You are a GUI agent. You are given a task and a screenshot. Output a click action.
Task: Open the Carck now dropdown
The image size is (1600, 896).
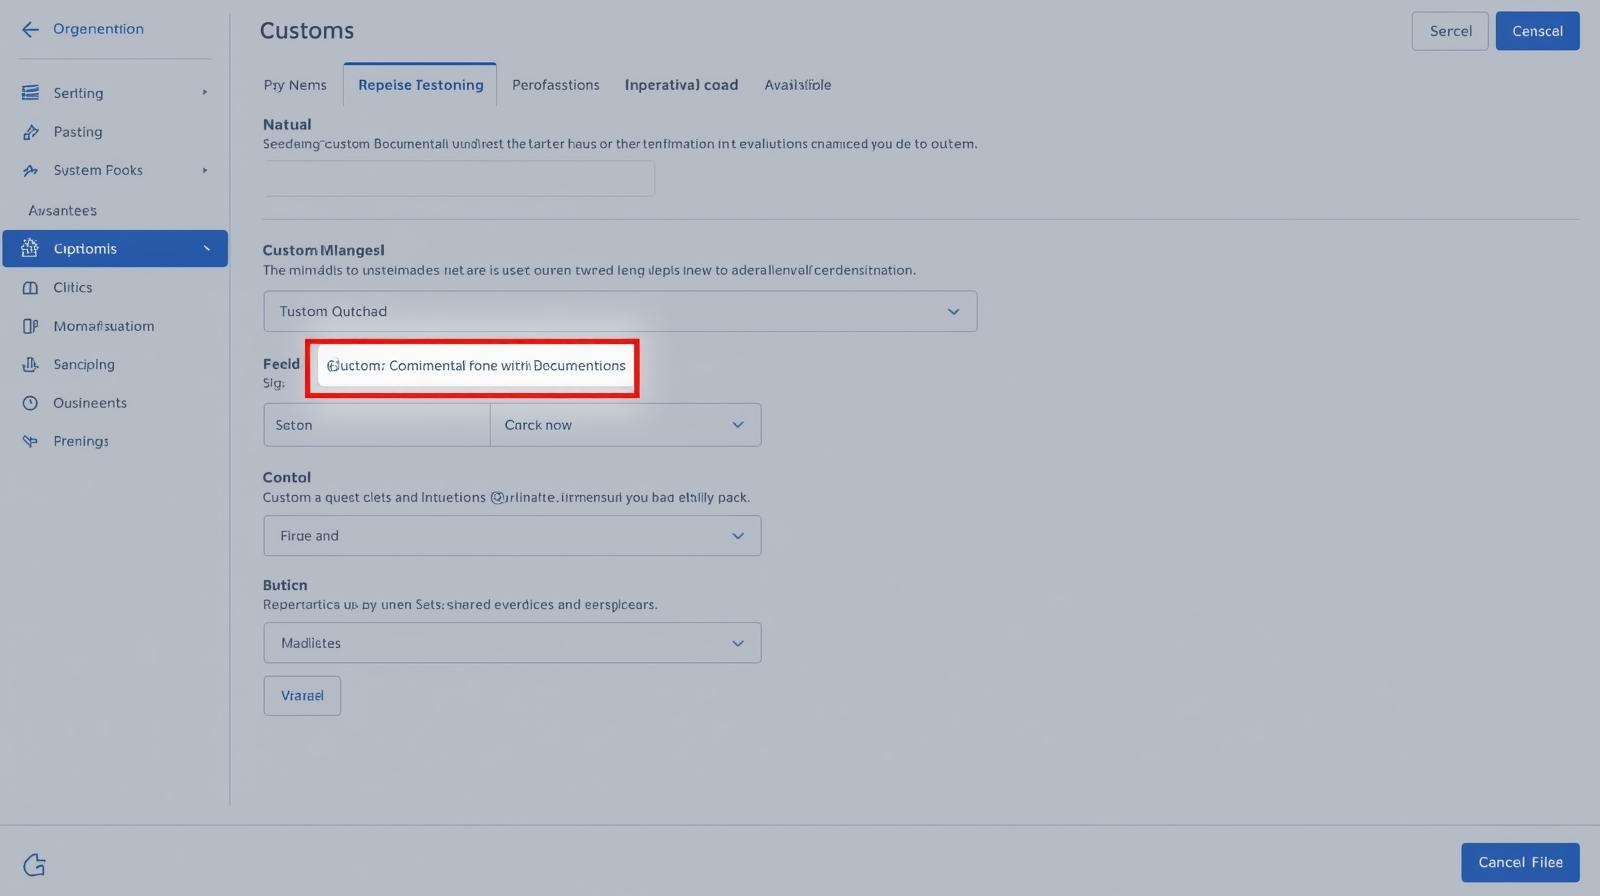[625, 425]
